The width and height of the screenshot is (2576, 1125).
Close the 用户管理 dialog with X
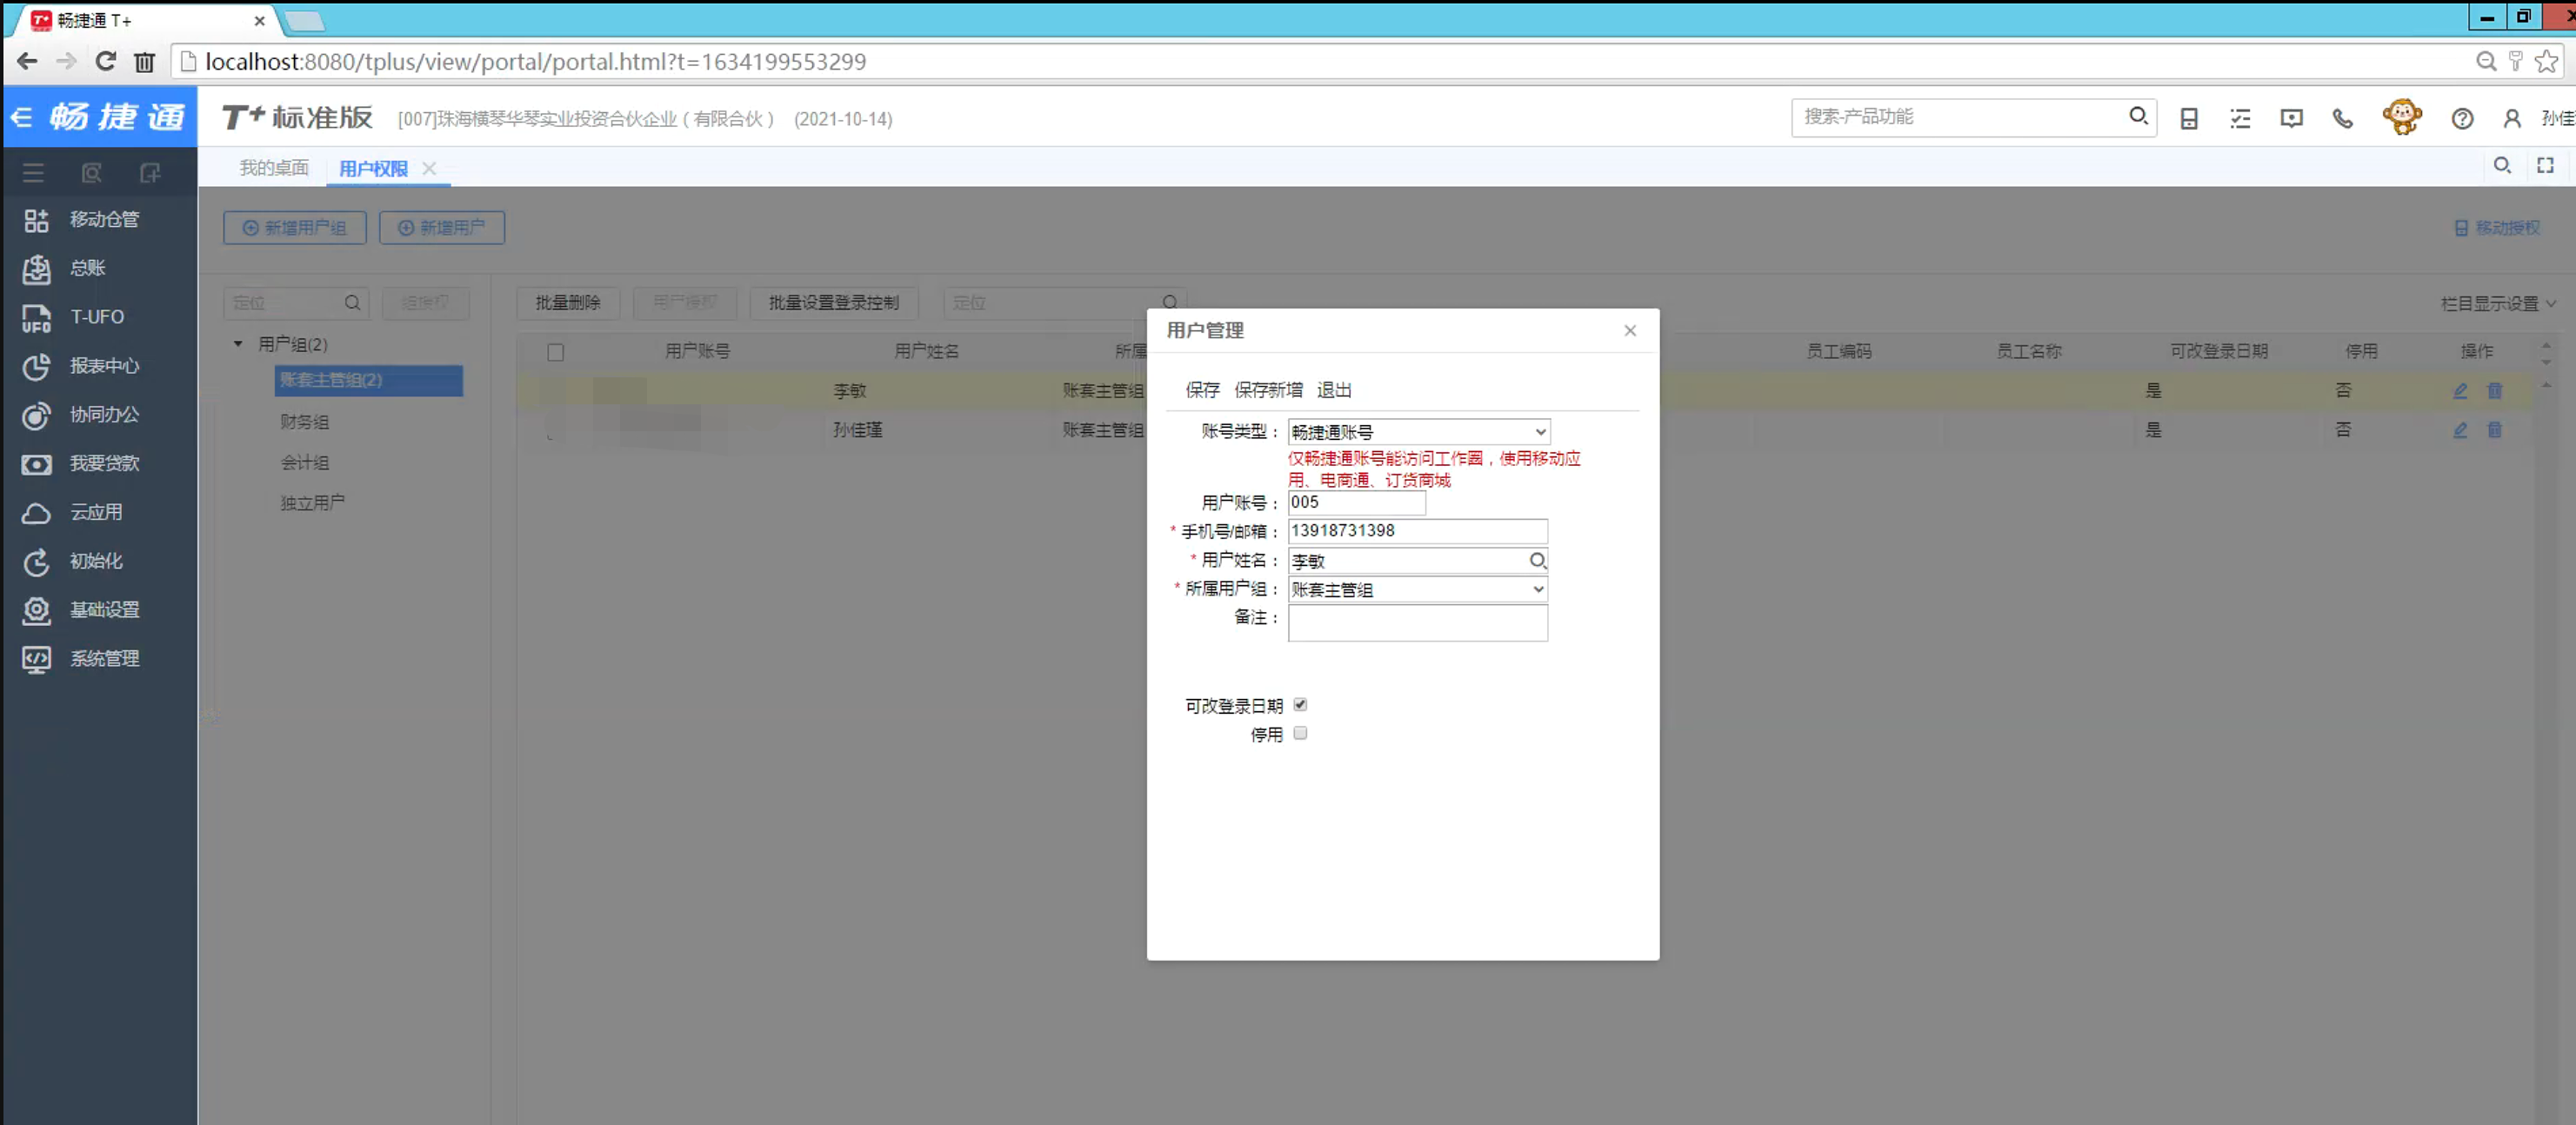[x=1629, y=331]
